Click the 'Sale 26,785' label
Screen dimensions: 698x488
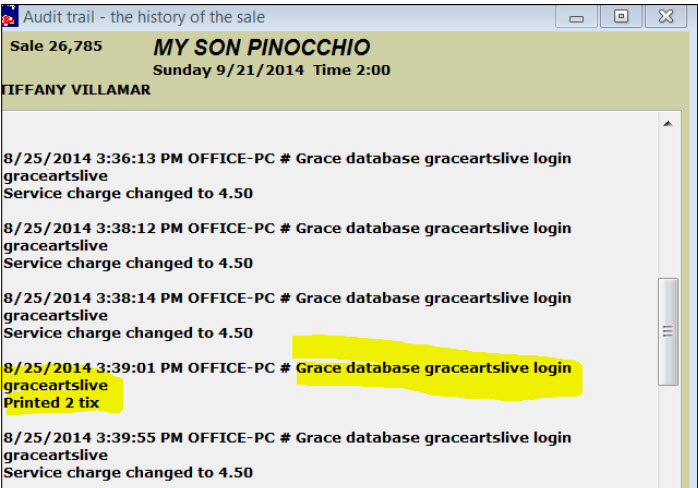[x=56, y=47]
